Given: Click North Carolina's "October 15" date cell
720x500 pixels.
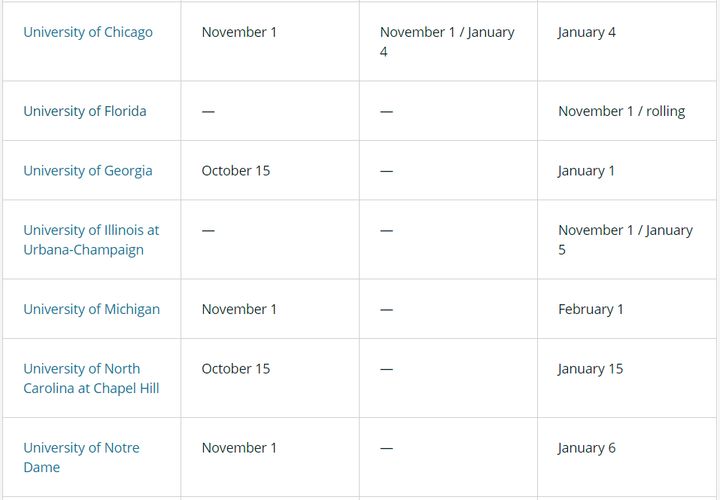Looking at the screenshot, I should pyautogui.click(x=236, y=368).
